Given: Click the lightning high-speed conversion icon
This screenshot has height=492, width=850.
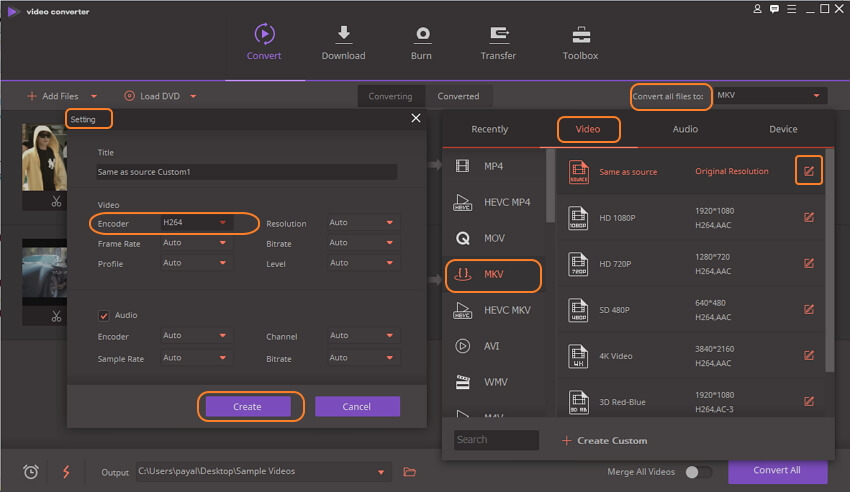Looking at the screenshot, I should (x=65, y=471).
